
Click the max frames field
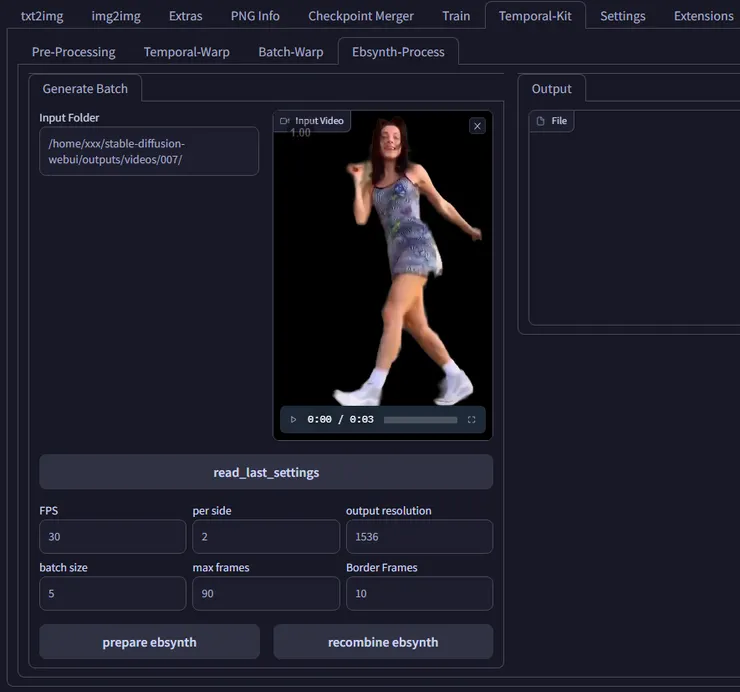point(266,594)
